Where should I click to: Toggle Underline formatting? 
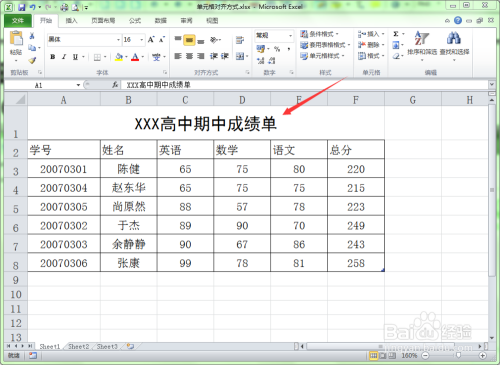[x=75, y=57]
